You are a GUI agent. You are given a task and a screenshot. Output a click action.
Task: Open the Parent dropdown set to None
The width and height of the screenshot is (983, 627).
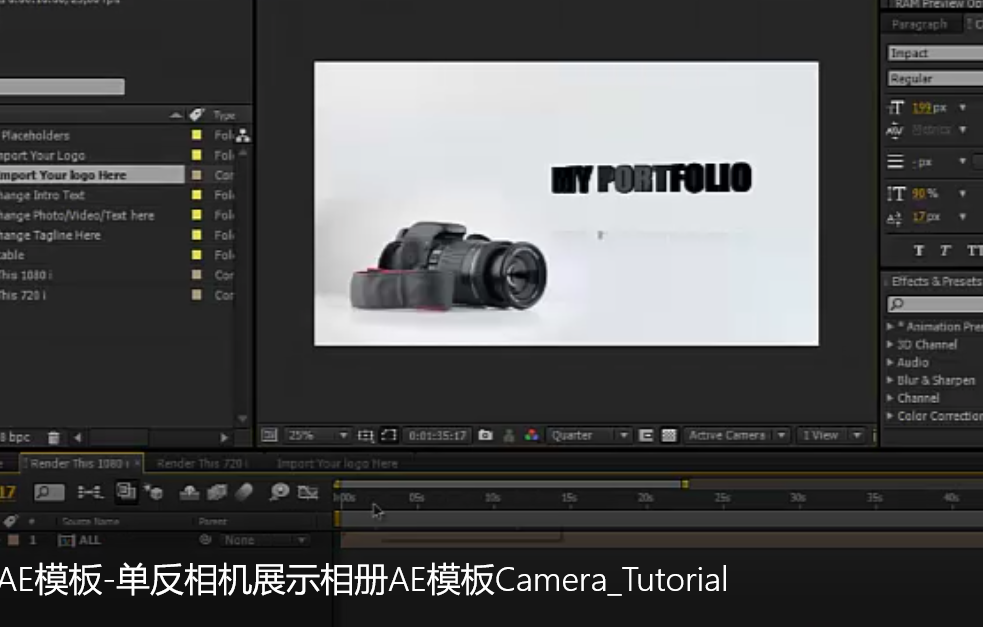(x=265, y=540)
